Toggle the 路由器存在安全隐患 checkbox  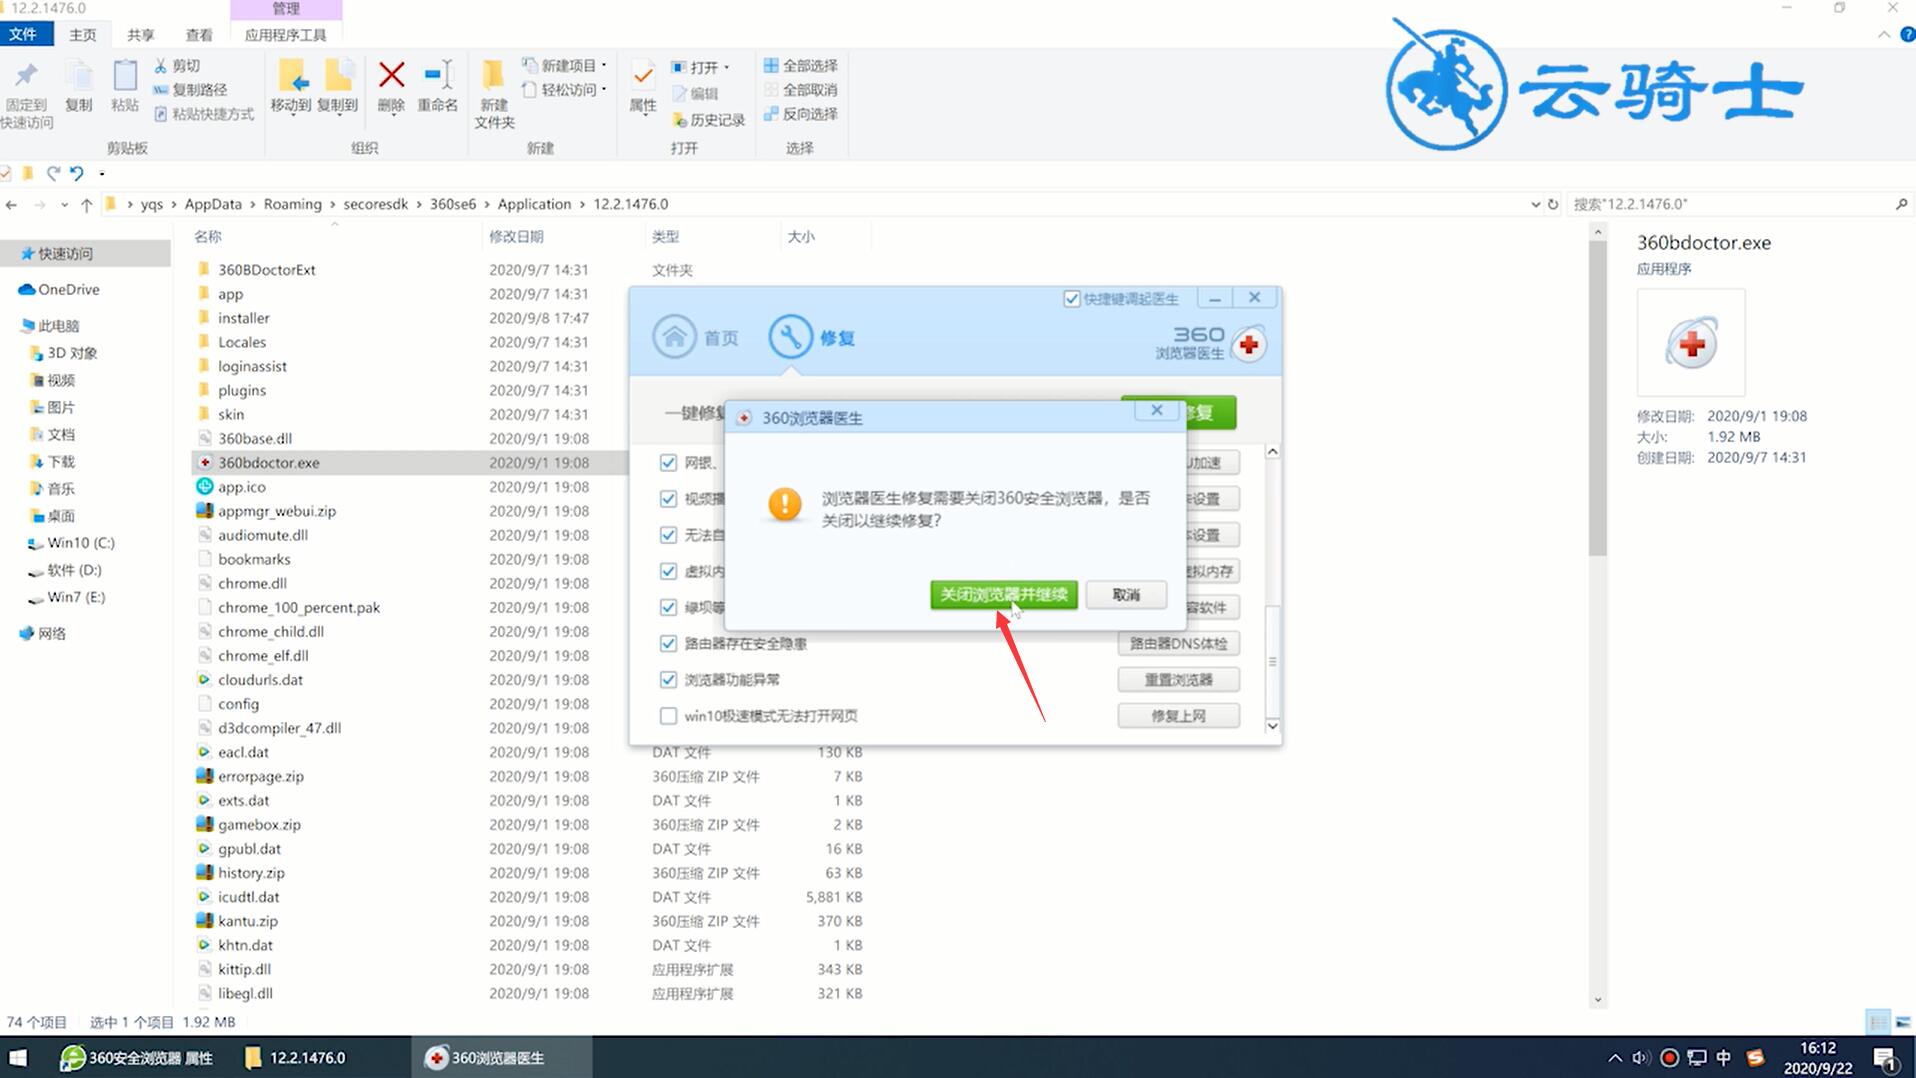[x=668, y=644]
